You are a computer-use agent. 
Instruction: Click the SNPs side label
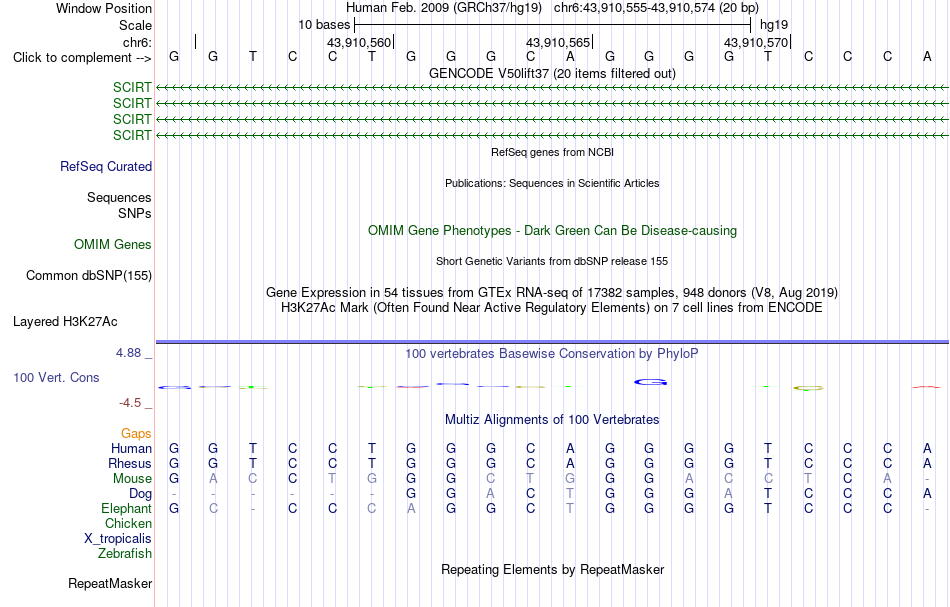coord(135,213)
